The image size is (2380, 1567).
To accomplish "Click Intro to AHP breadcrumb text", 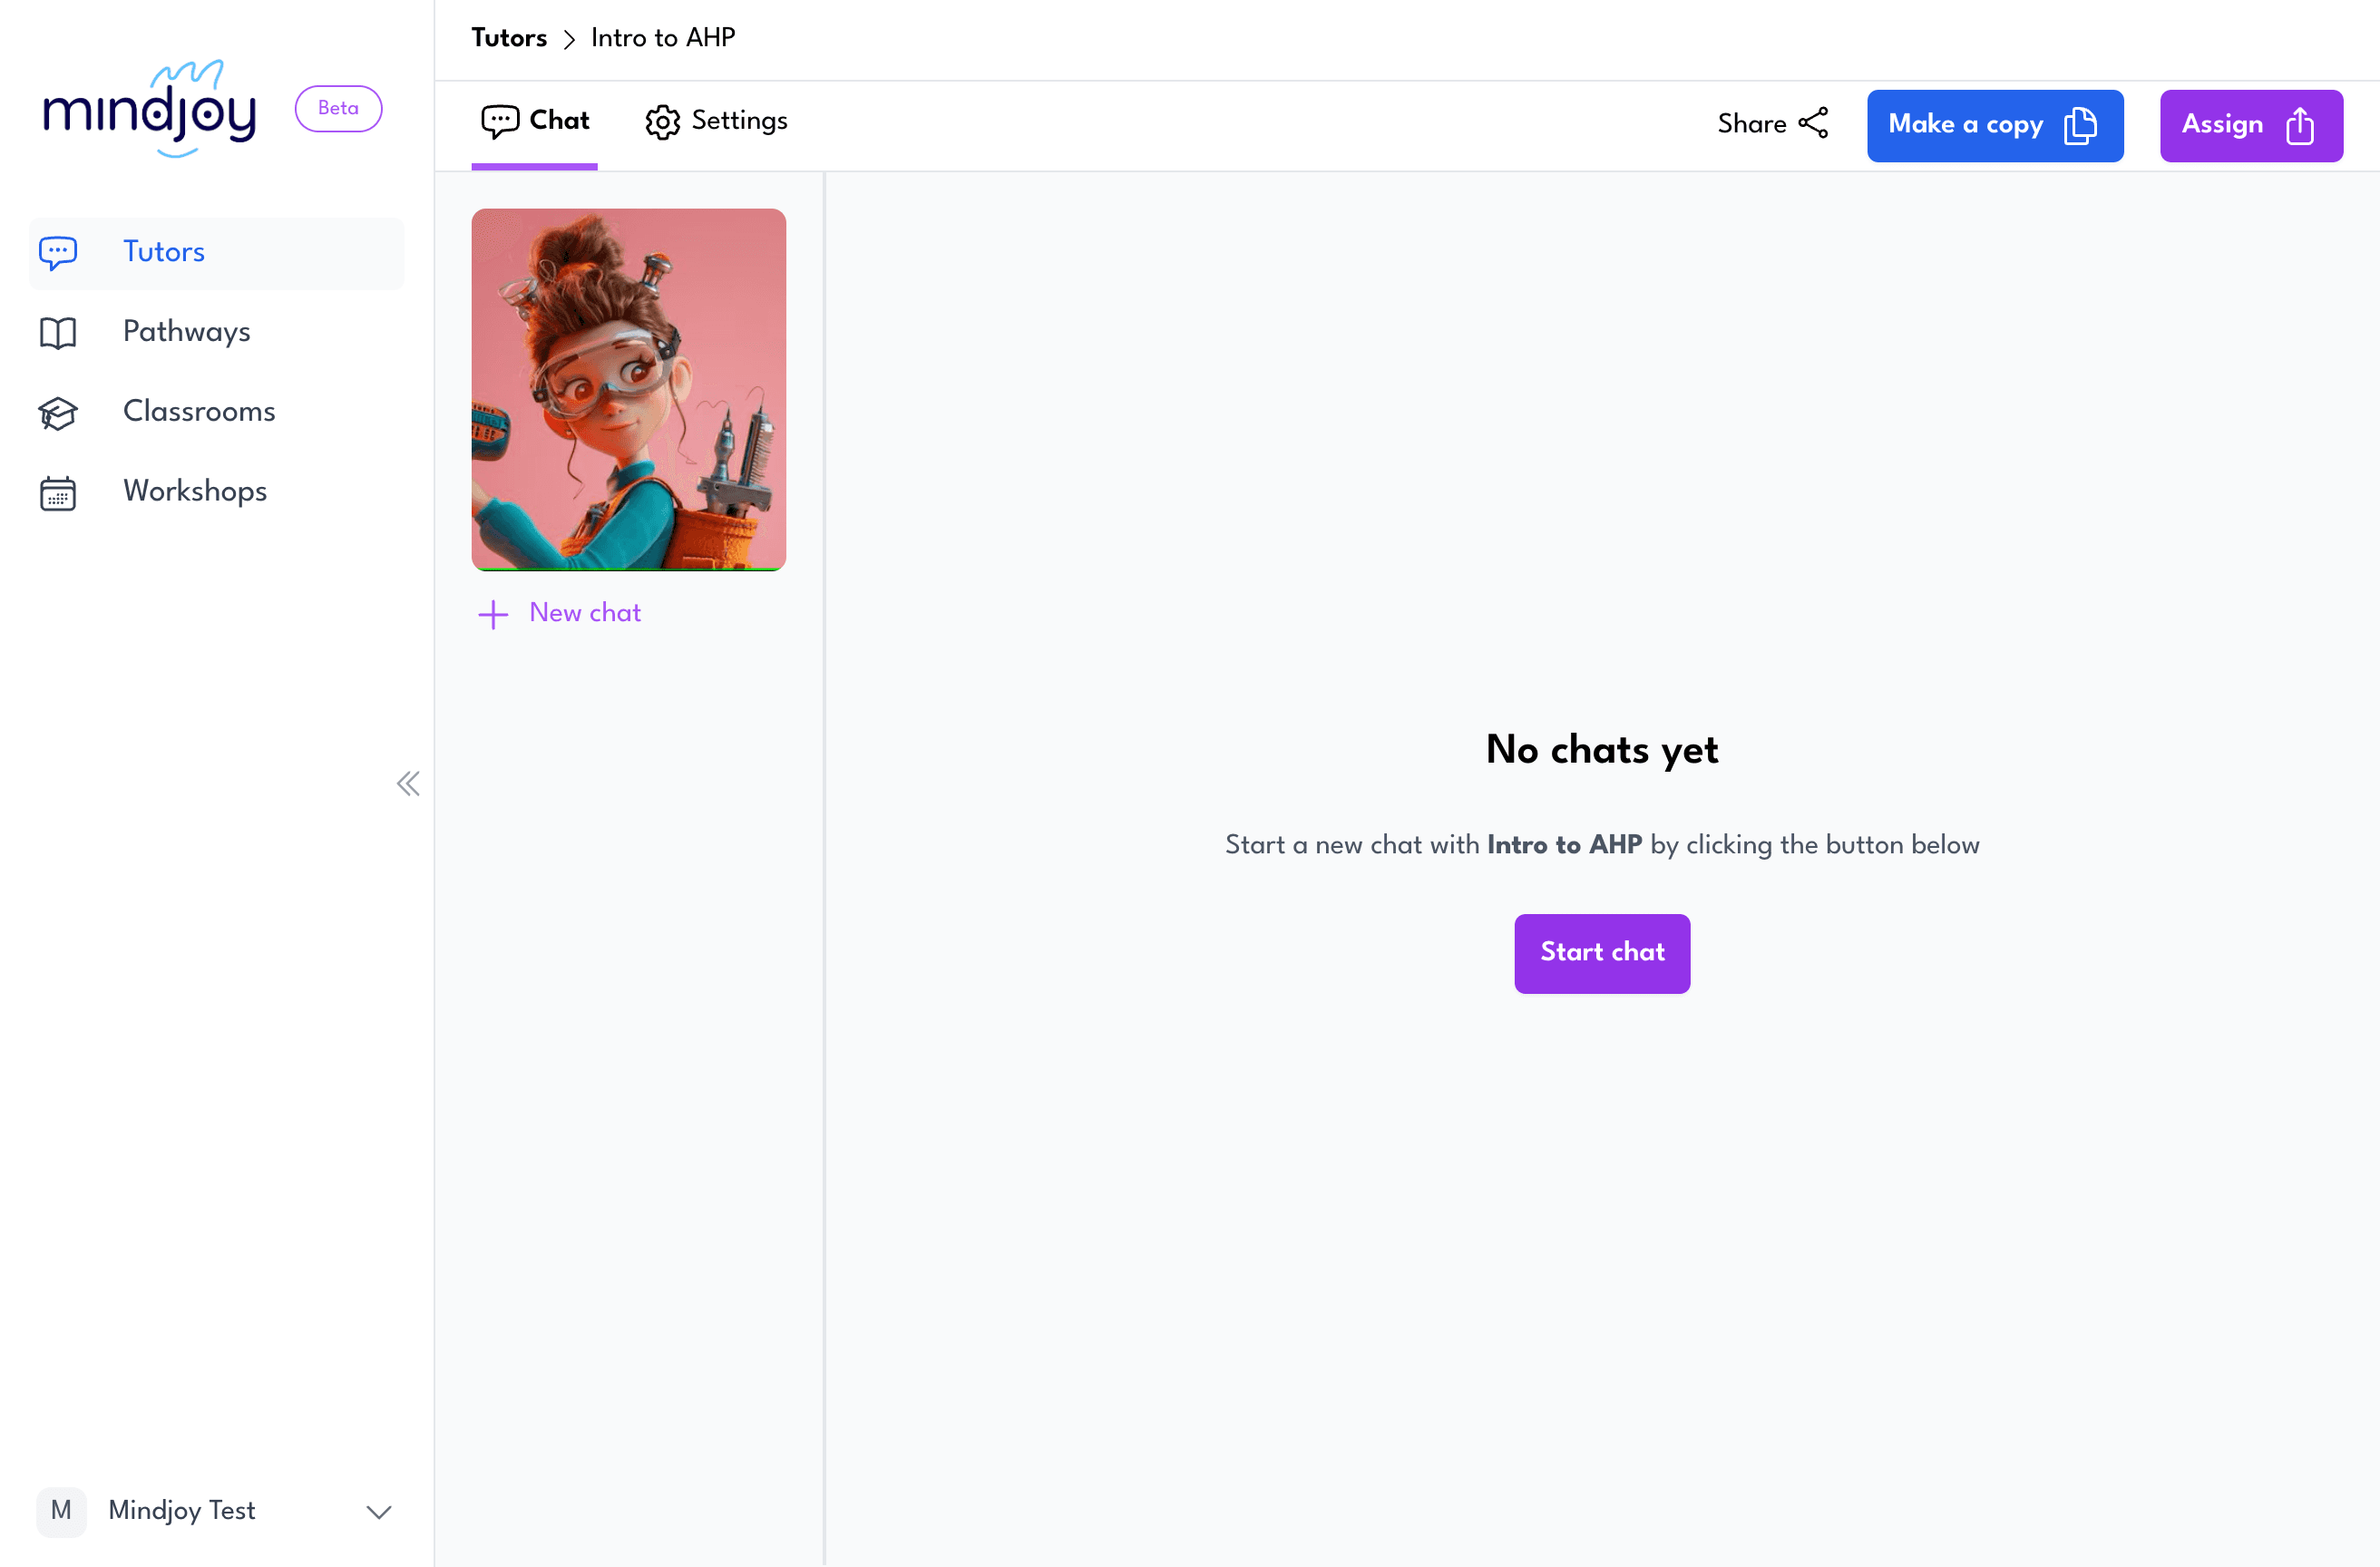I will [663, 38].
